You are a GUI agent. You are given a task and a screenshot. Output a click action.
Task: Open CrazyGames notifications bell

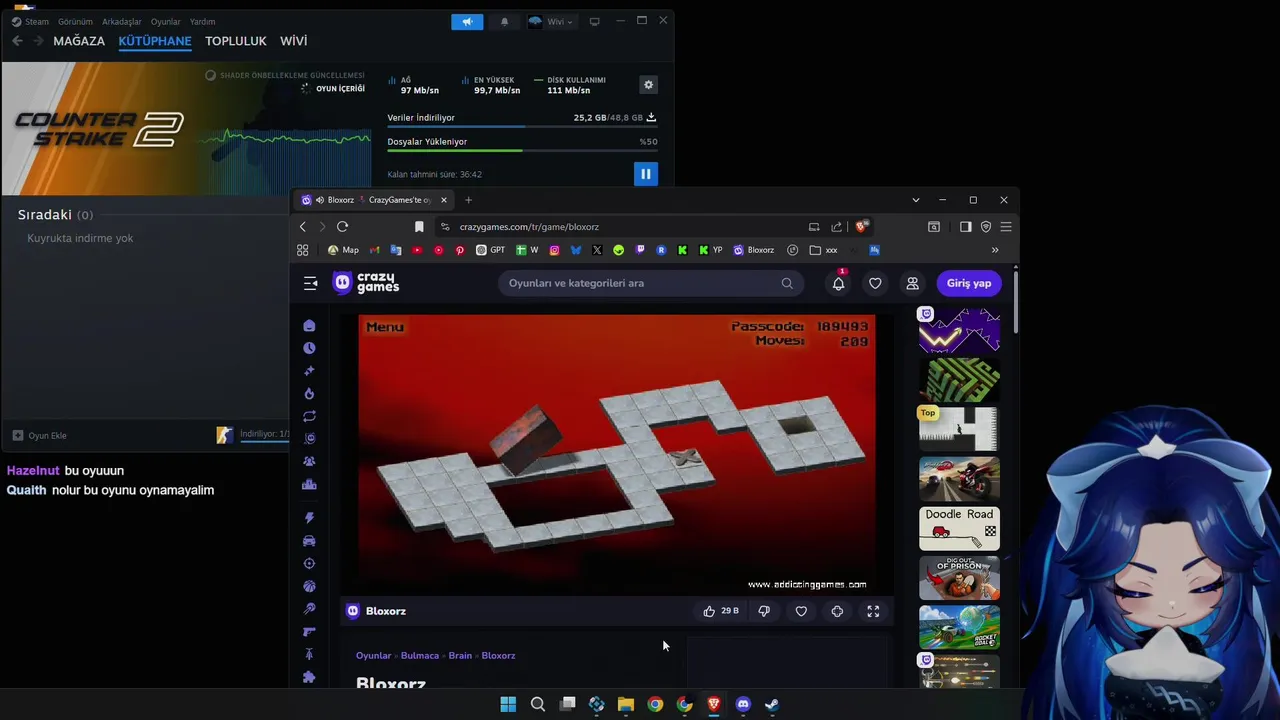click(x=838, y=283)
